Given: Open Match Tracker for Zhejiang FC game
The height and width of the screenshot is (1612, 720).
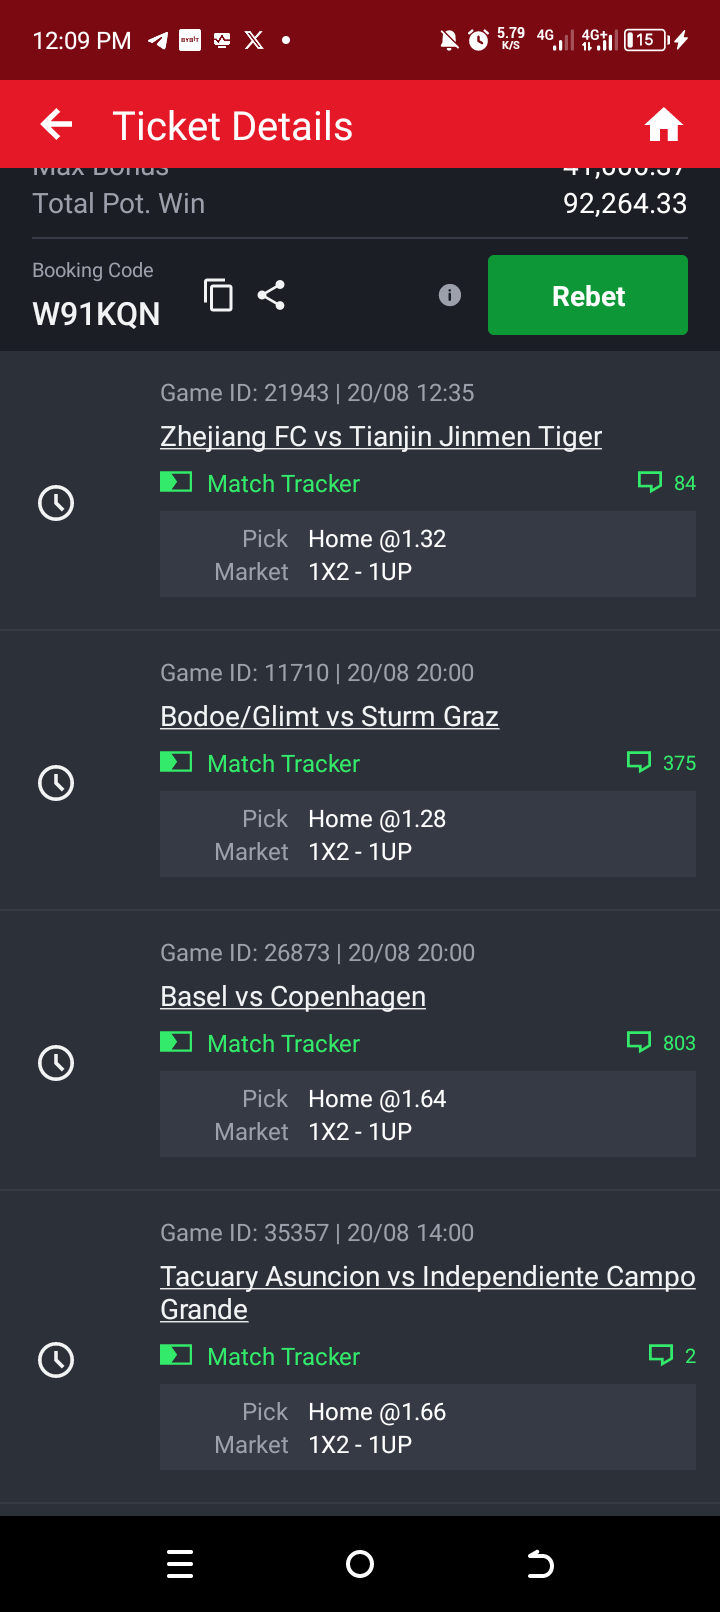Looking at the screenshot, I should click(x=260, y=484).
